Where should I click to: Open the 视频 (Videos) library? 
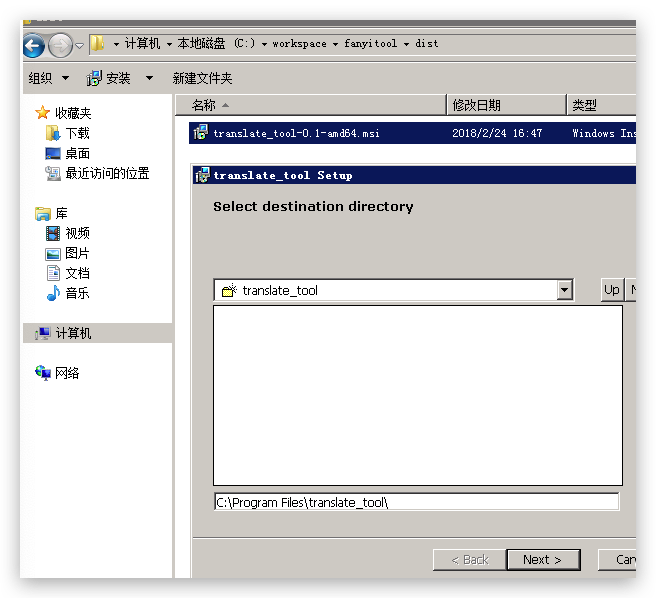point(77,233)
